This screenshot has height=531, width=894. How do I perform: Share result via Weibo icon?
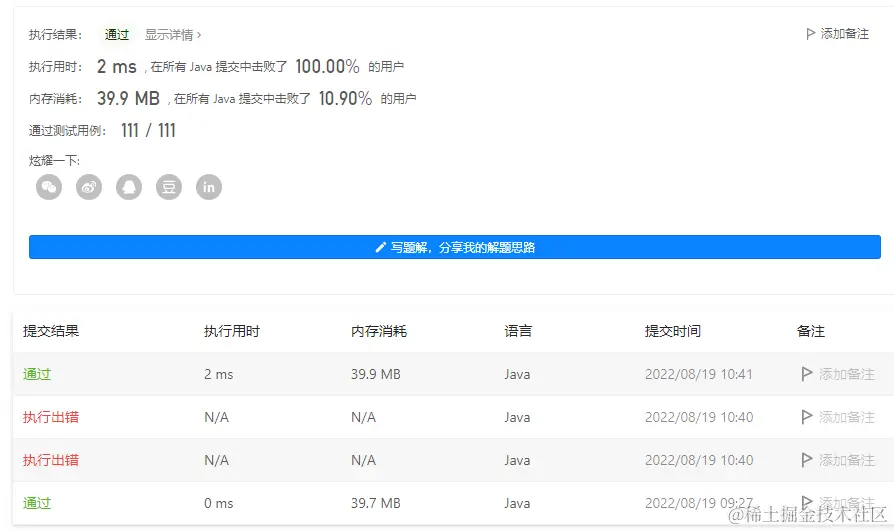pyautogui.click(x=89, y=187)
